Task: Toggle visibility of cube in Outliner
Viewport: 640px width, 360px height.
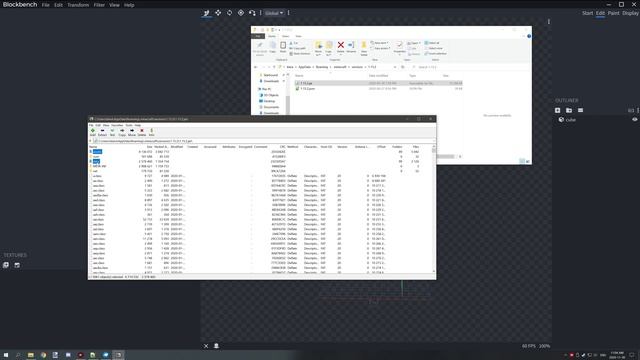Action: pyautogui.click(x=635, y=120)
